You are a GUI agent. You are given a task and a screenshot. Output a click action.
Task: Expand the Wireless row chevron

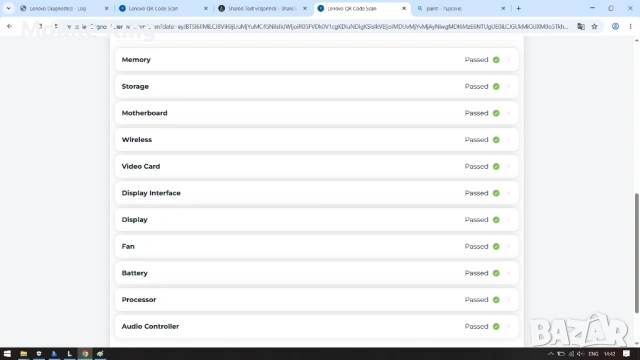point(509,140)
